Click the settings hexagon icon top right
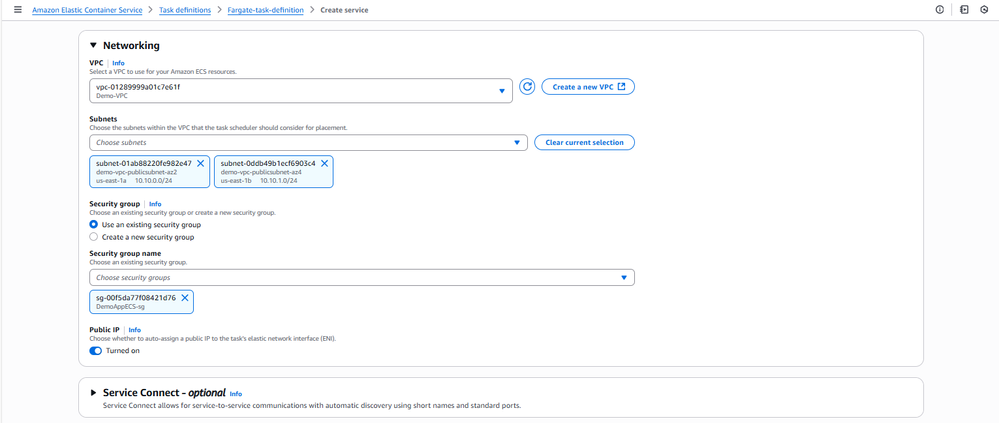999x423 pixels. (x=984, y=10)
